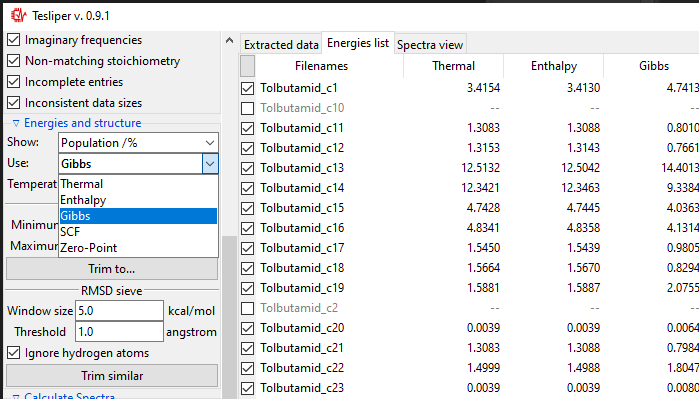Choose Thermal from the dropdown list
This screenshot has height=399, width=699.
pyautogui.click(x=138, y=184)
